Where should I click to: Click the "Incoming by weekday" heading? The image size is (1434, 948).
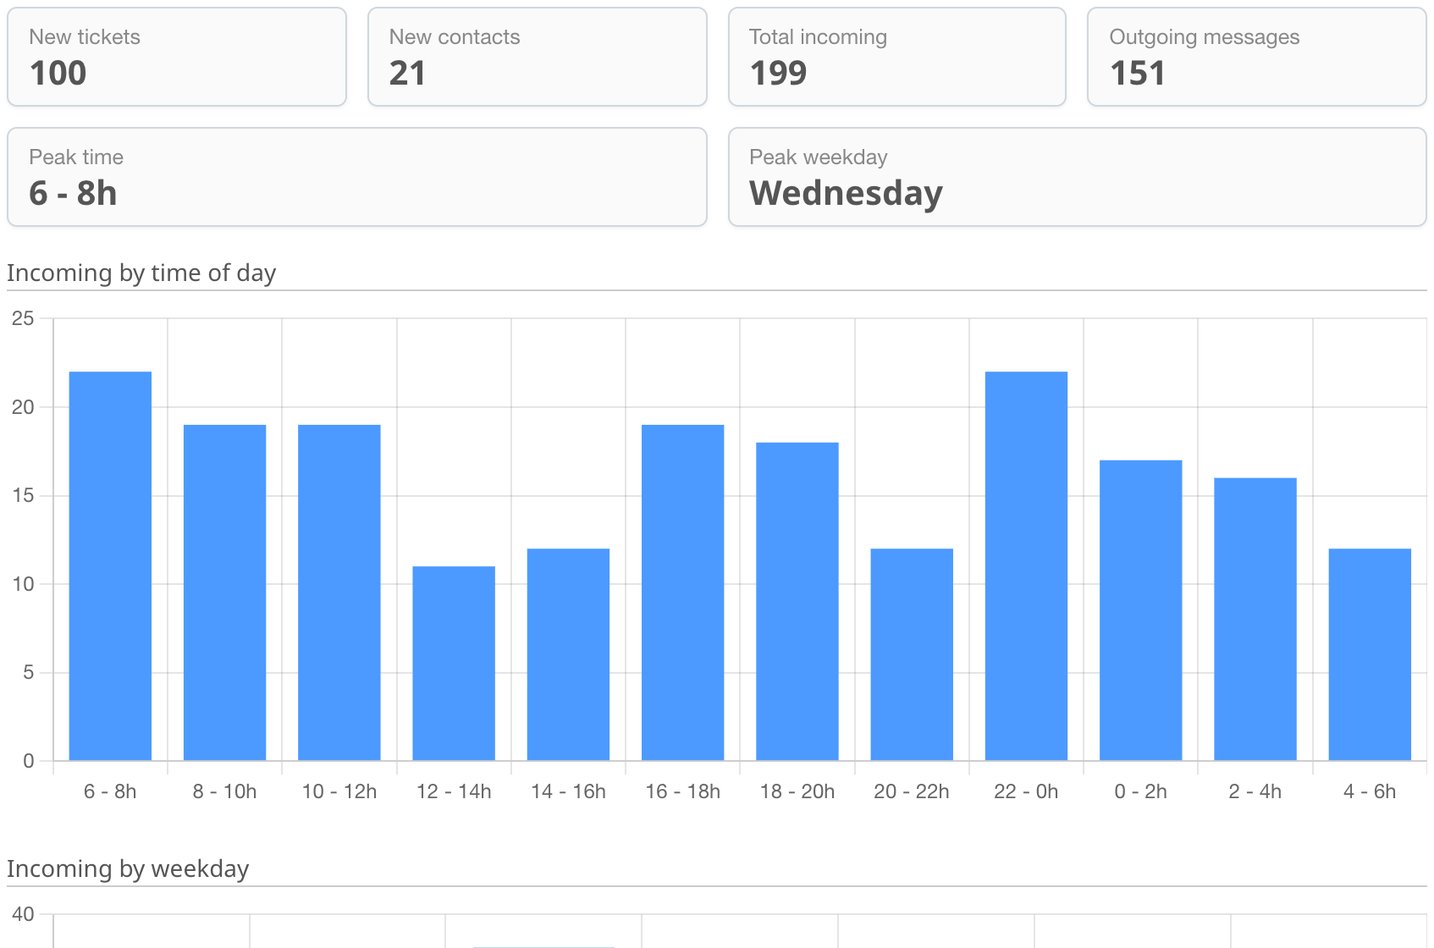(x=128, y=868)
